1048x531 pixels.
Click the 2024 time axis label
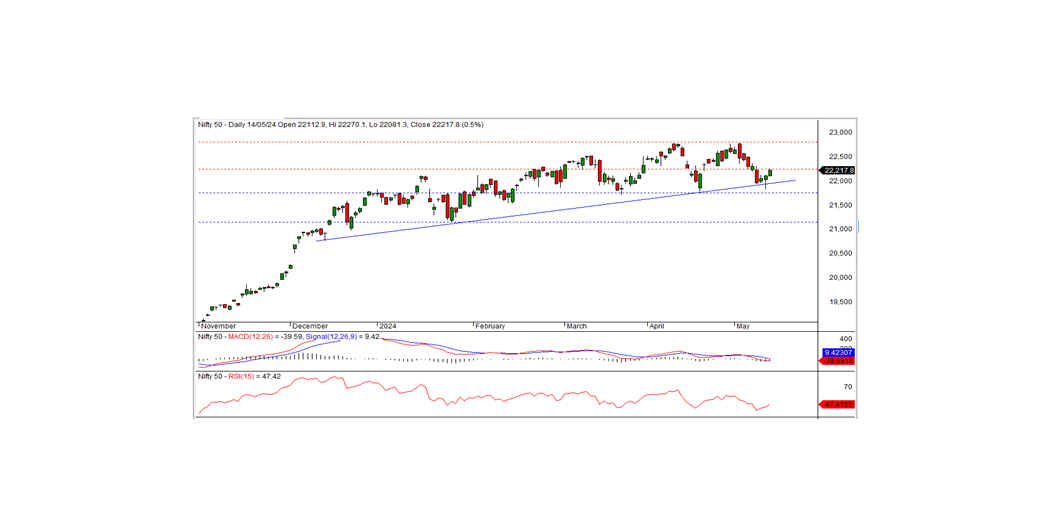(388, 326)
